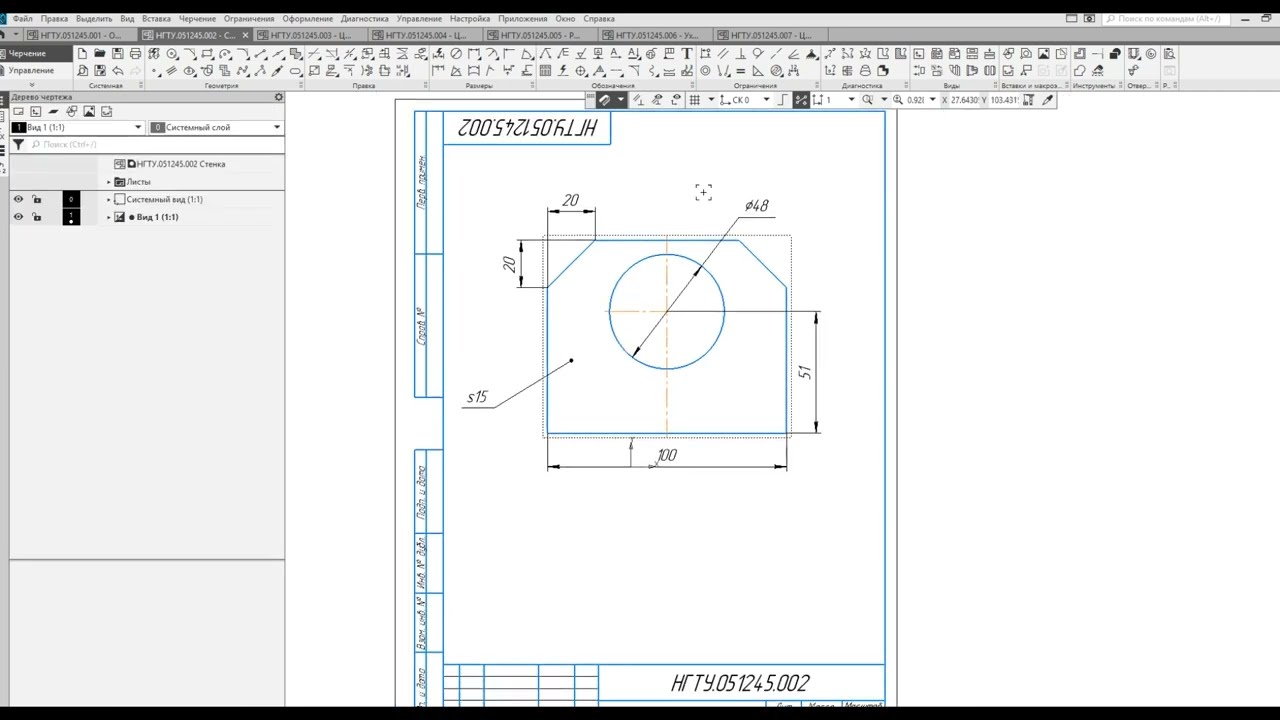Click the Print icon in the system toolbar
This screenshot has height=720, width=1280.
pos(135,54)
